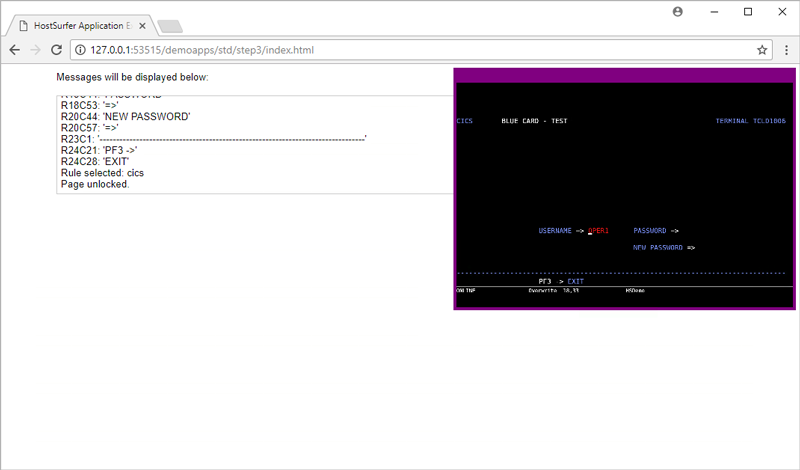Click BLUE CARD - TEST heading in the terminal
Image resolution: width=800 pixels, height=470 pixels.
coord(534,121)
